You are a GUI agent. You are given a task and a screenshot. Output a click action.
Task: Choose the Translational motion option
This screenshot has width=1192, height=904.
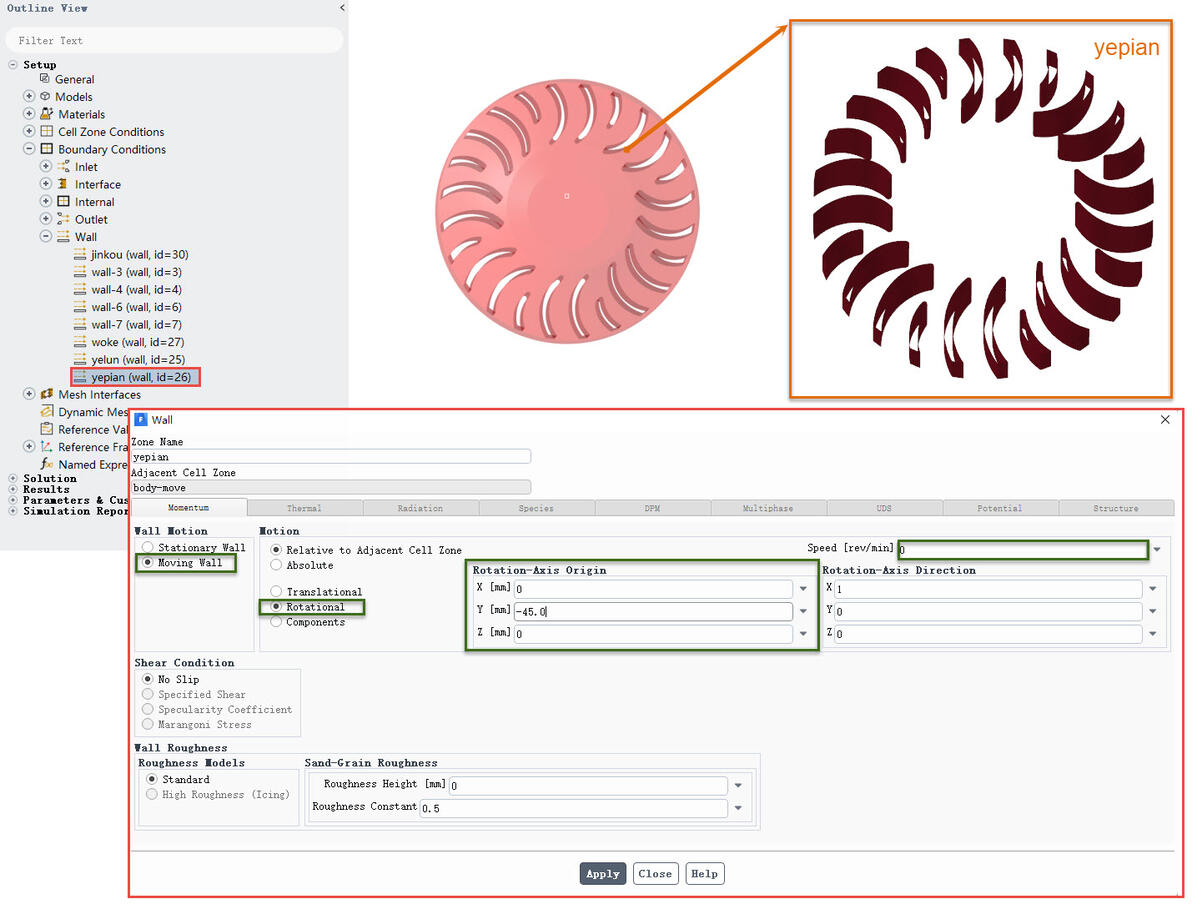coord(276,592)
